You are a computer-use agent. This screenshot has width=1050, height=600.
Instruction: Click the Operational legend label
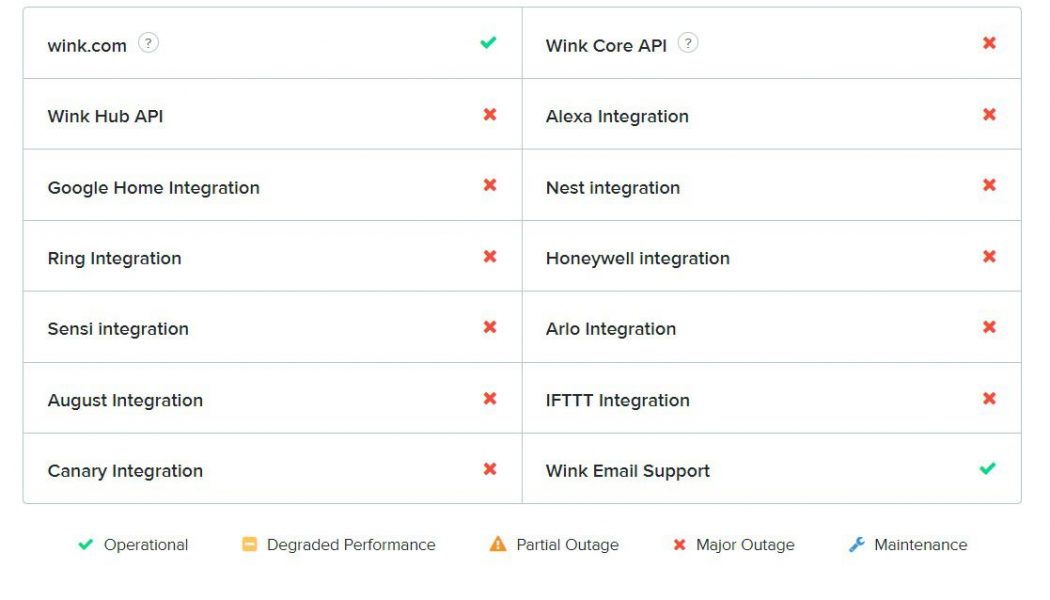click(144, 544)
